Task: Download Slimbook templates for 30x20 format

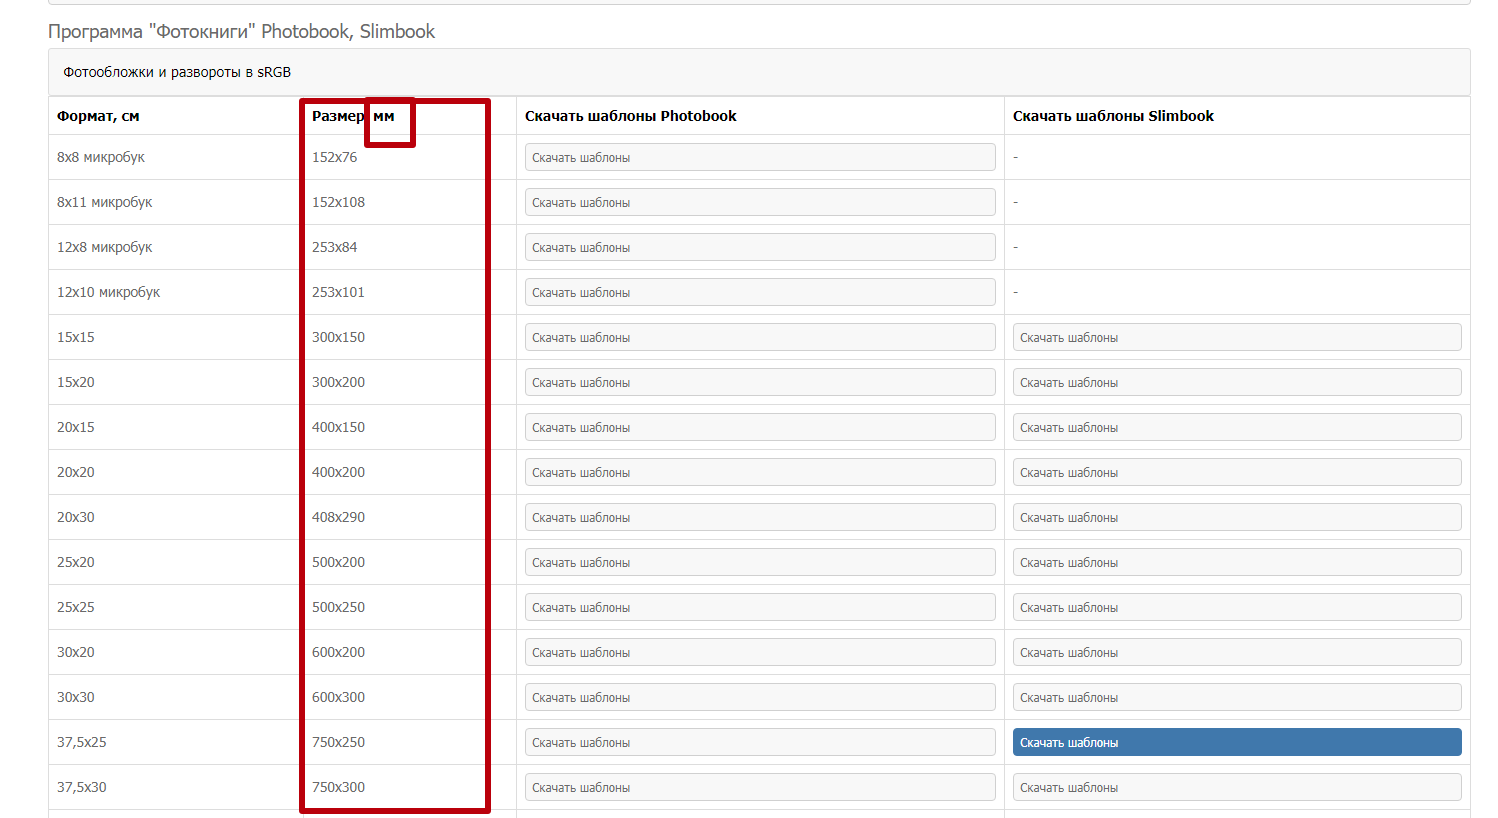Action: click(1236, 652)
